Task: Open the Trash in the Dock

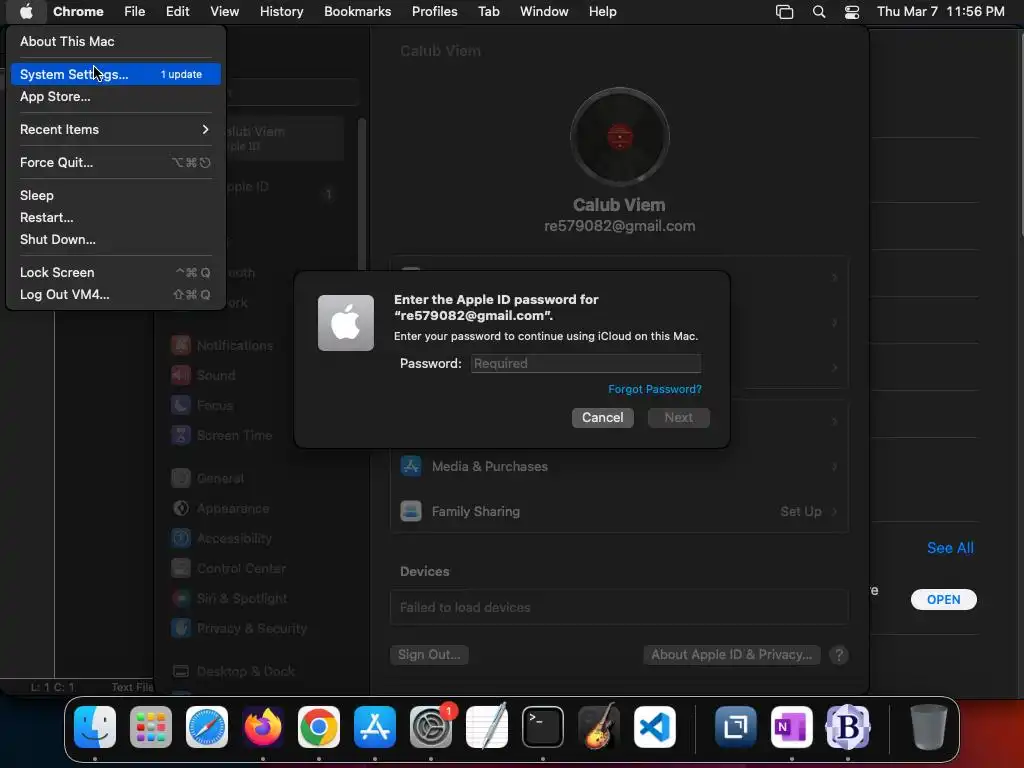Action: (929, 728)
